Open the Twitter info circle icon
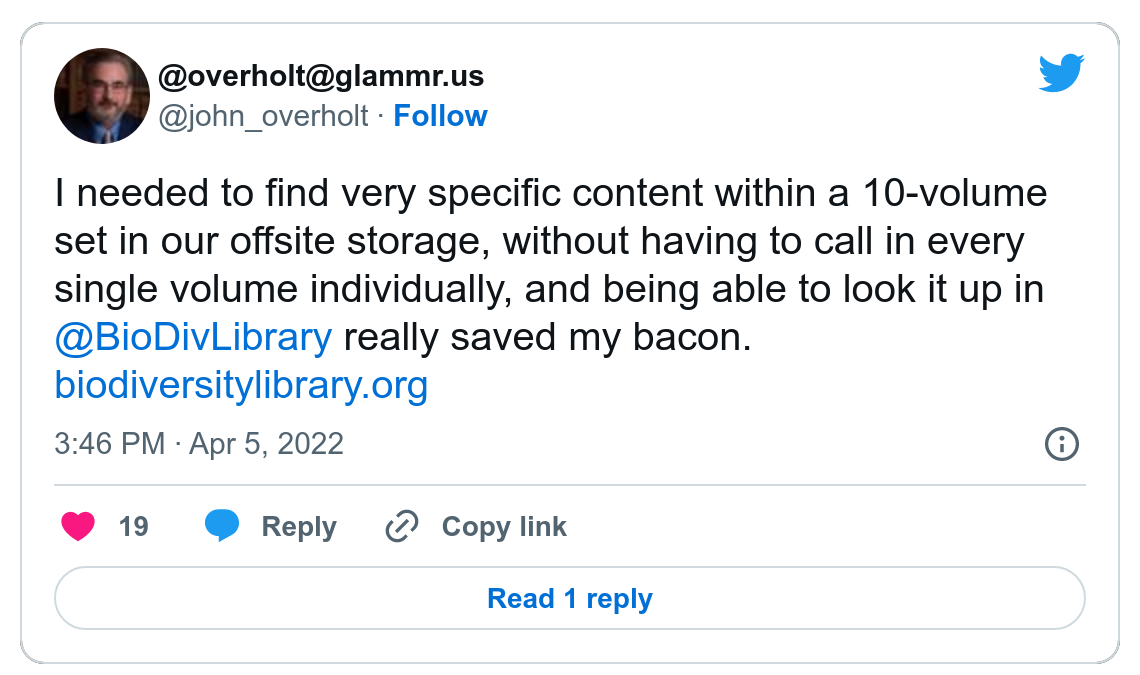Screen dimensions: 1140x675 pos(1061,444)
